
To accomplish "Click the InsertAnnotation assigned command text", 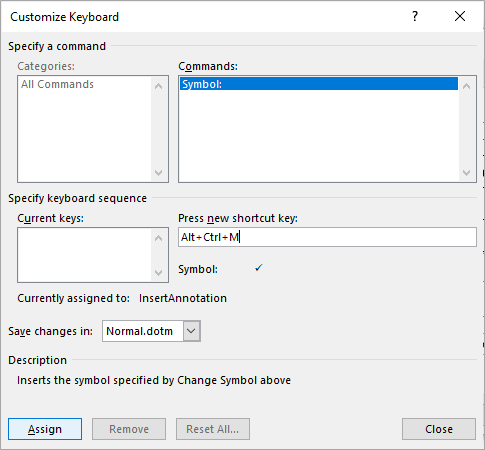I will click(183, 298).
